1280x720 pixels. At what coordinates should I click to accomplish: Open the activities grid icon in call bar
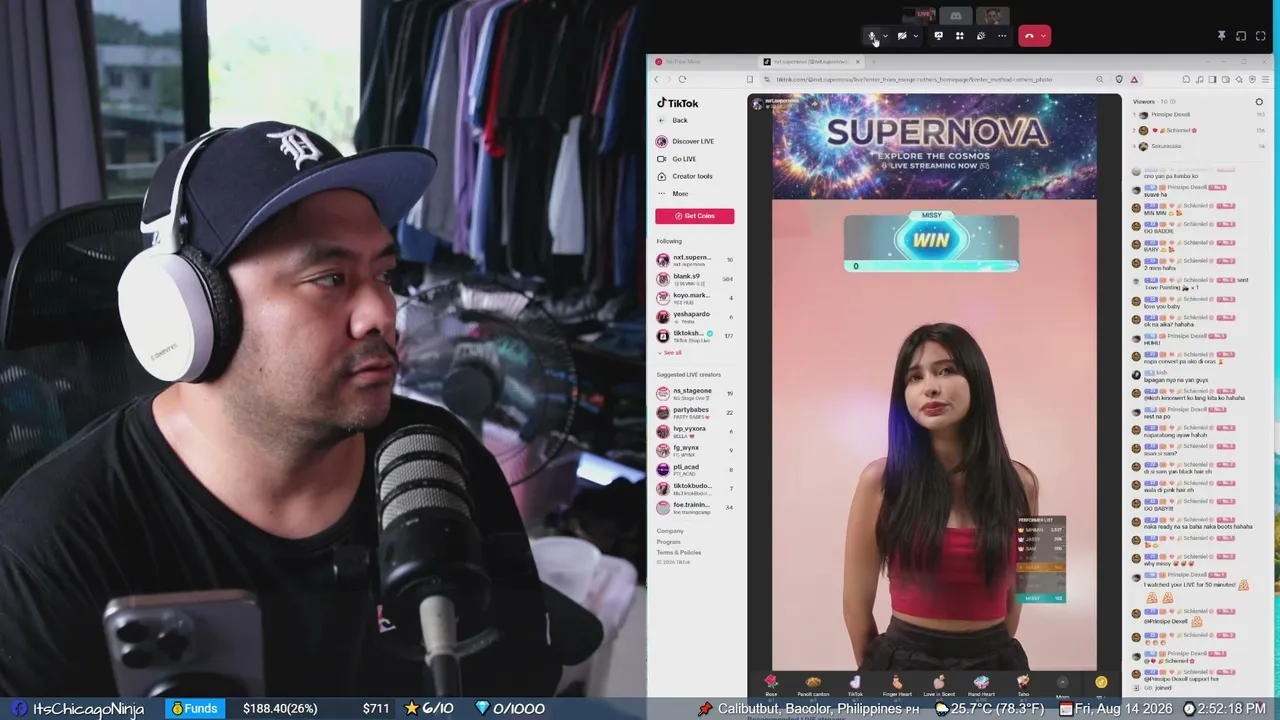(x=959, y=36)
